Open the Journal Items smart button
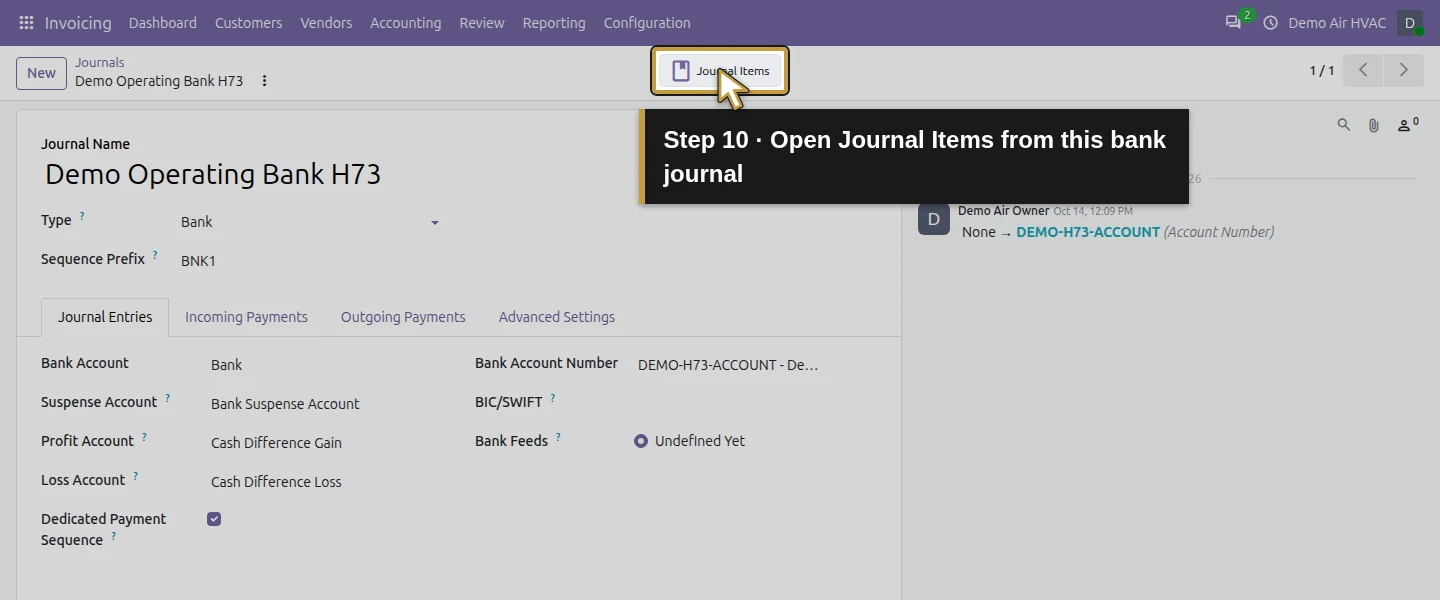Screen dimensions: 1440x600 (x=720, y=71)
